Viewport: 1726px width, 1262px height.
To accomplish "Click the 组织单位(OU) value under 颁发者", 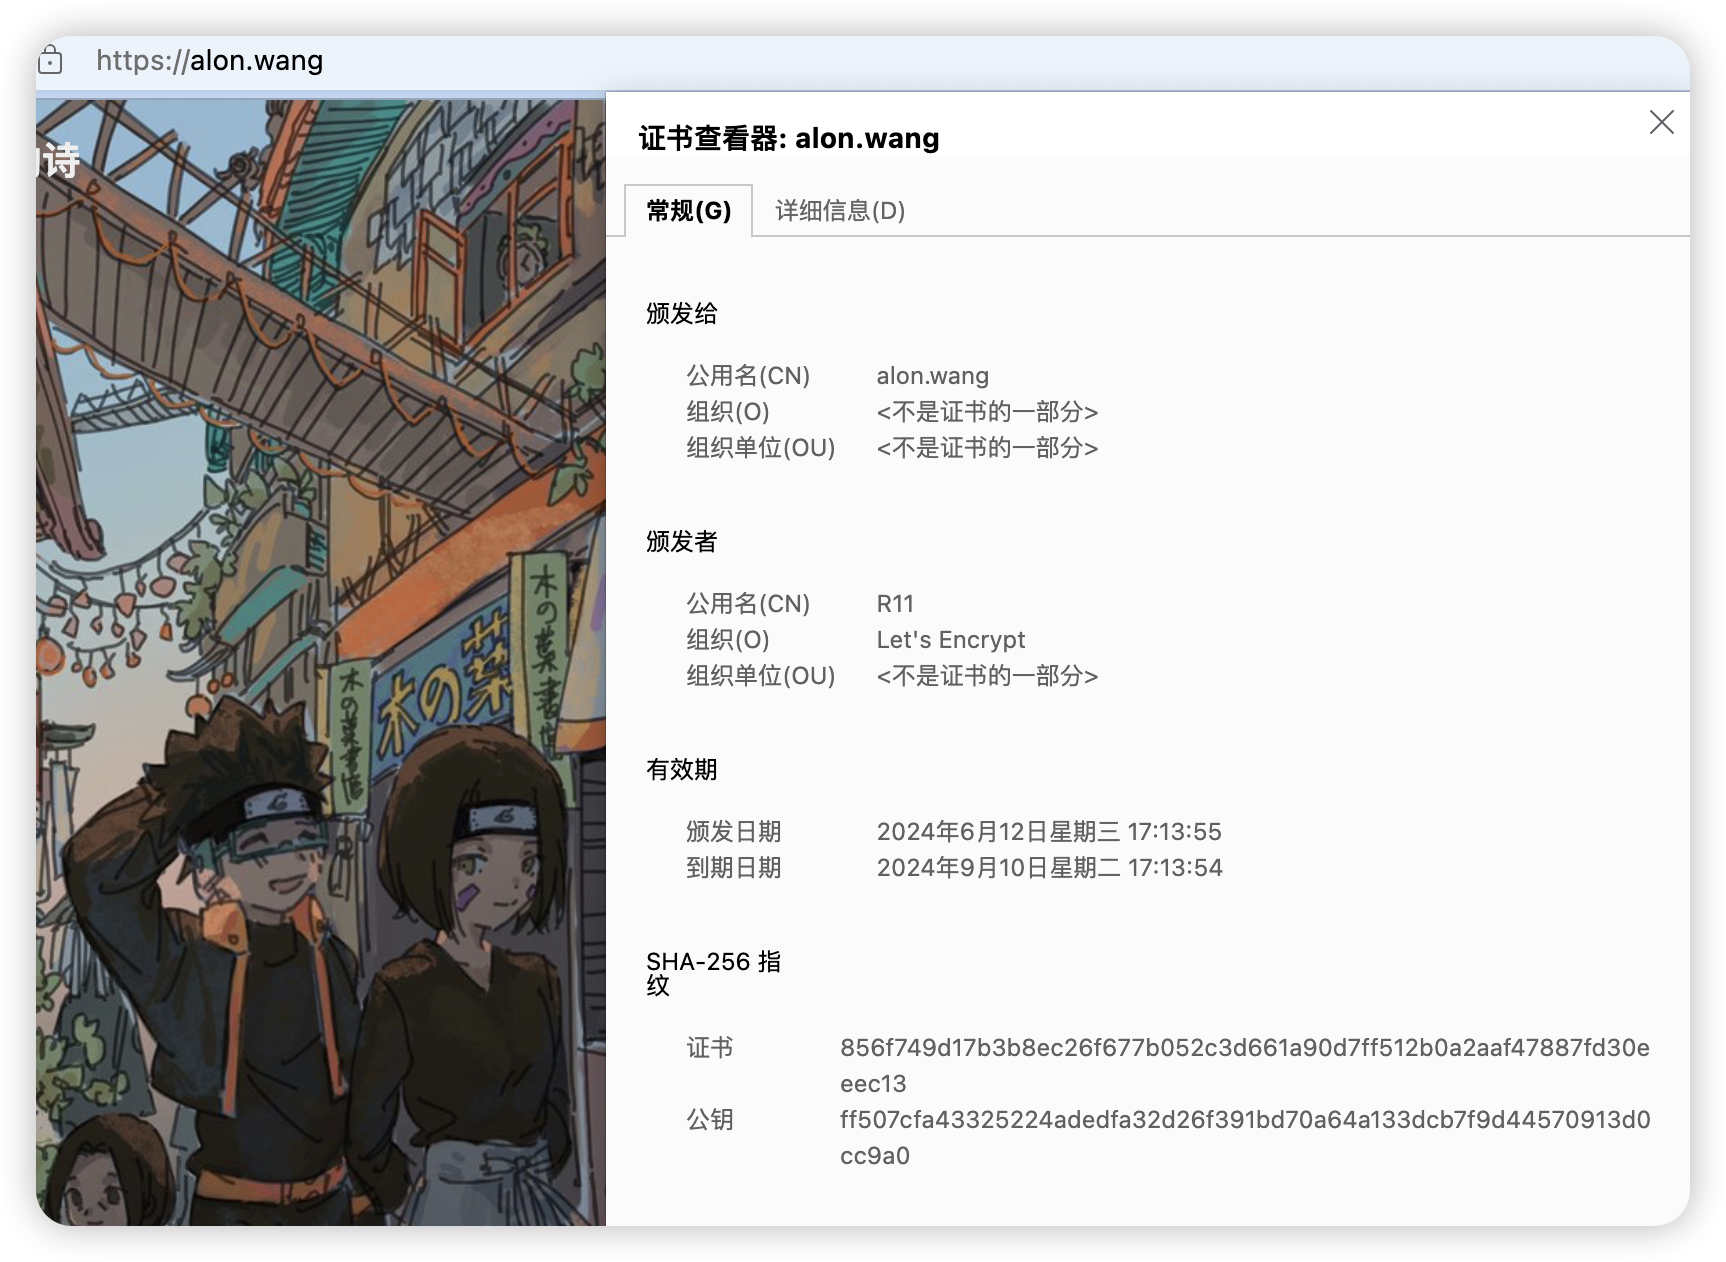I will point(986,676).
